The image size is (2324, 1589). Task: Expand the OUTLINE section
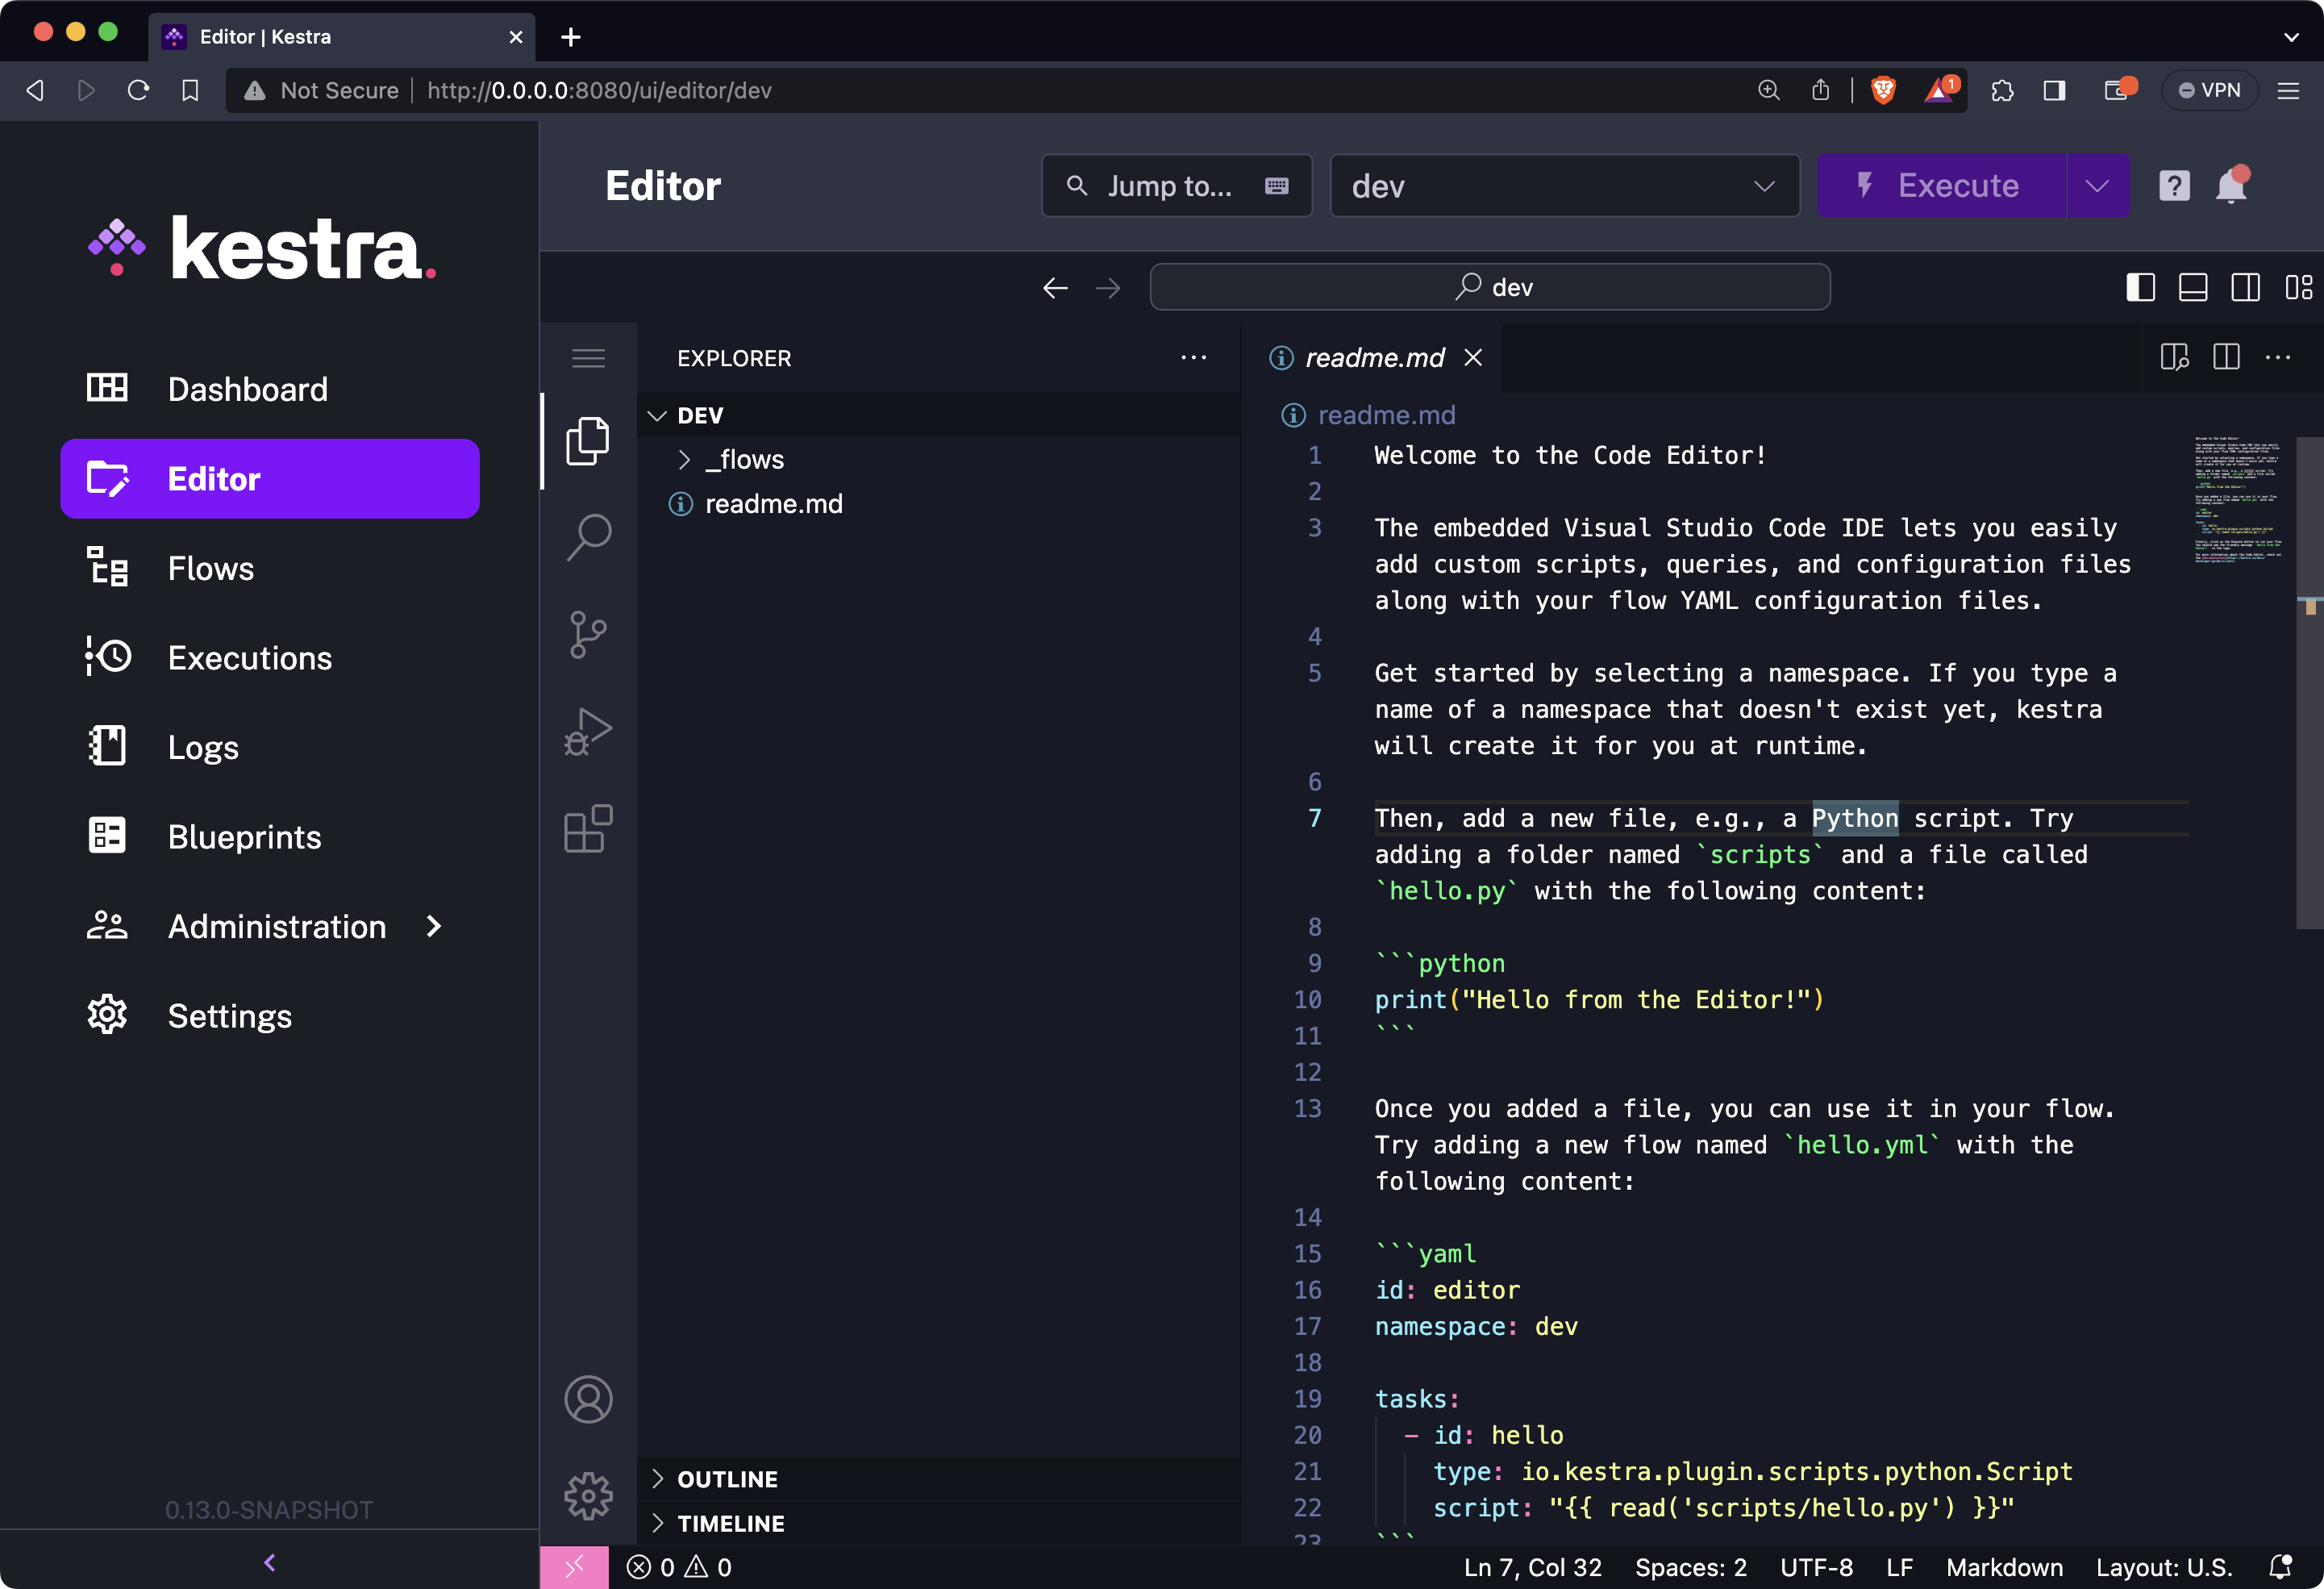727,1479
